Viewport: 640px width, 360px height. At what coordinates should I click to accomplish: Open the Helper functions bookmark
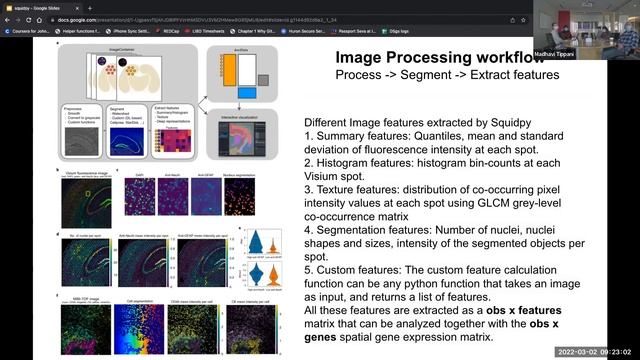pos(78,31)
